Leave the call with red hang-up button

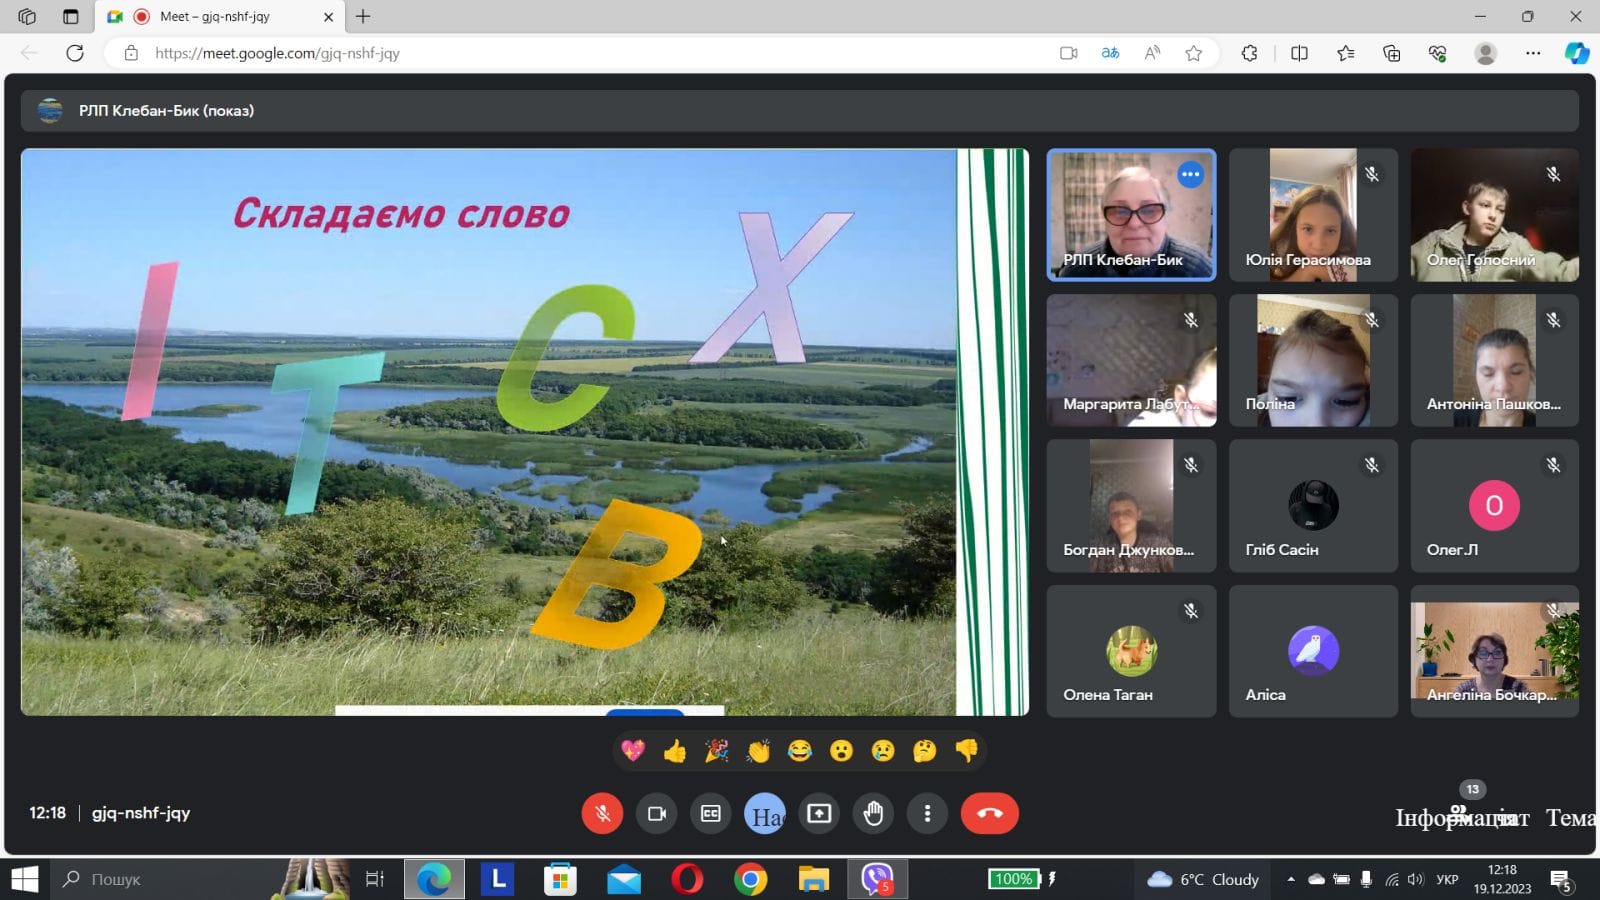989,813
